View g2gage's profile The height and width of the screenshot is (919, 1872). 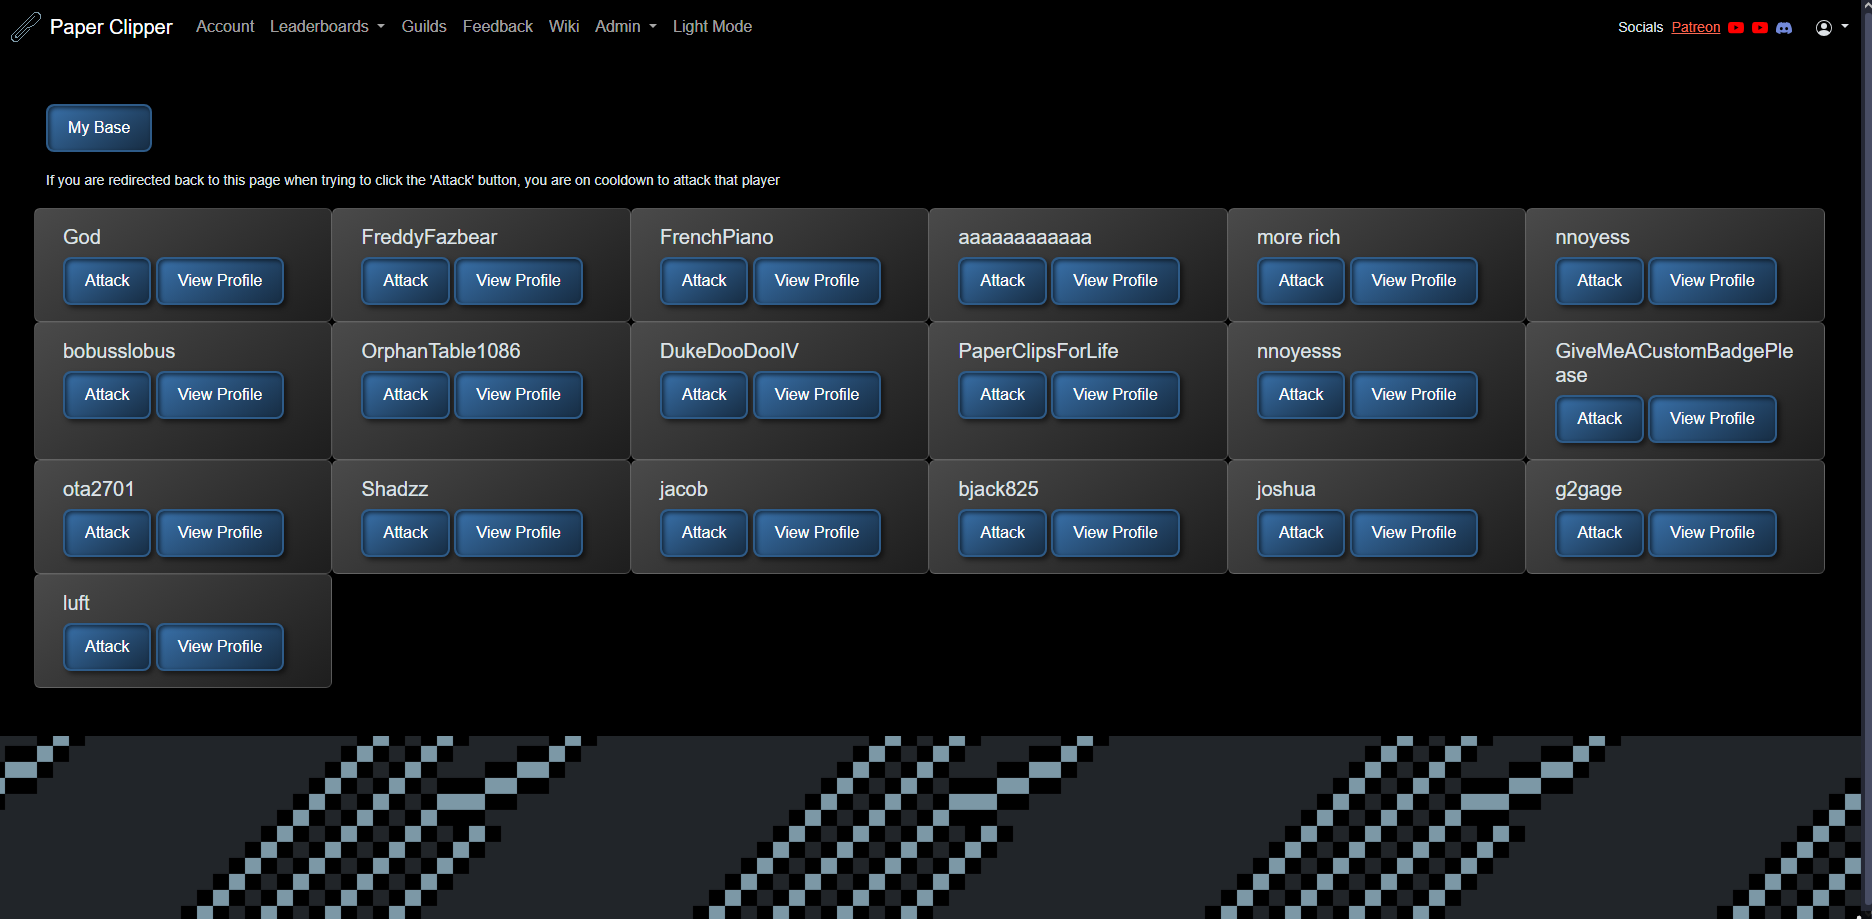[1712, 533]
